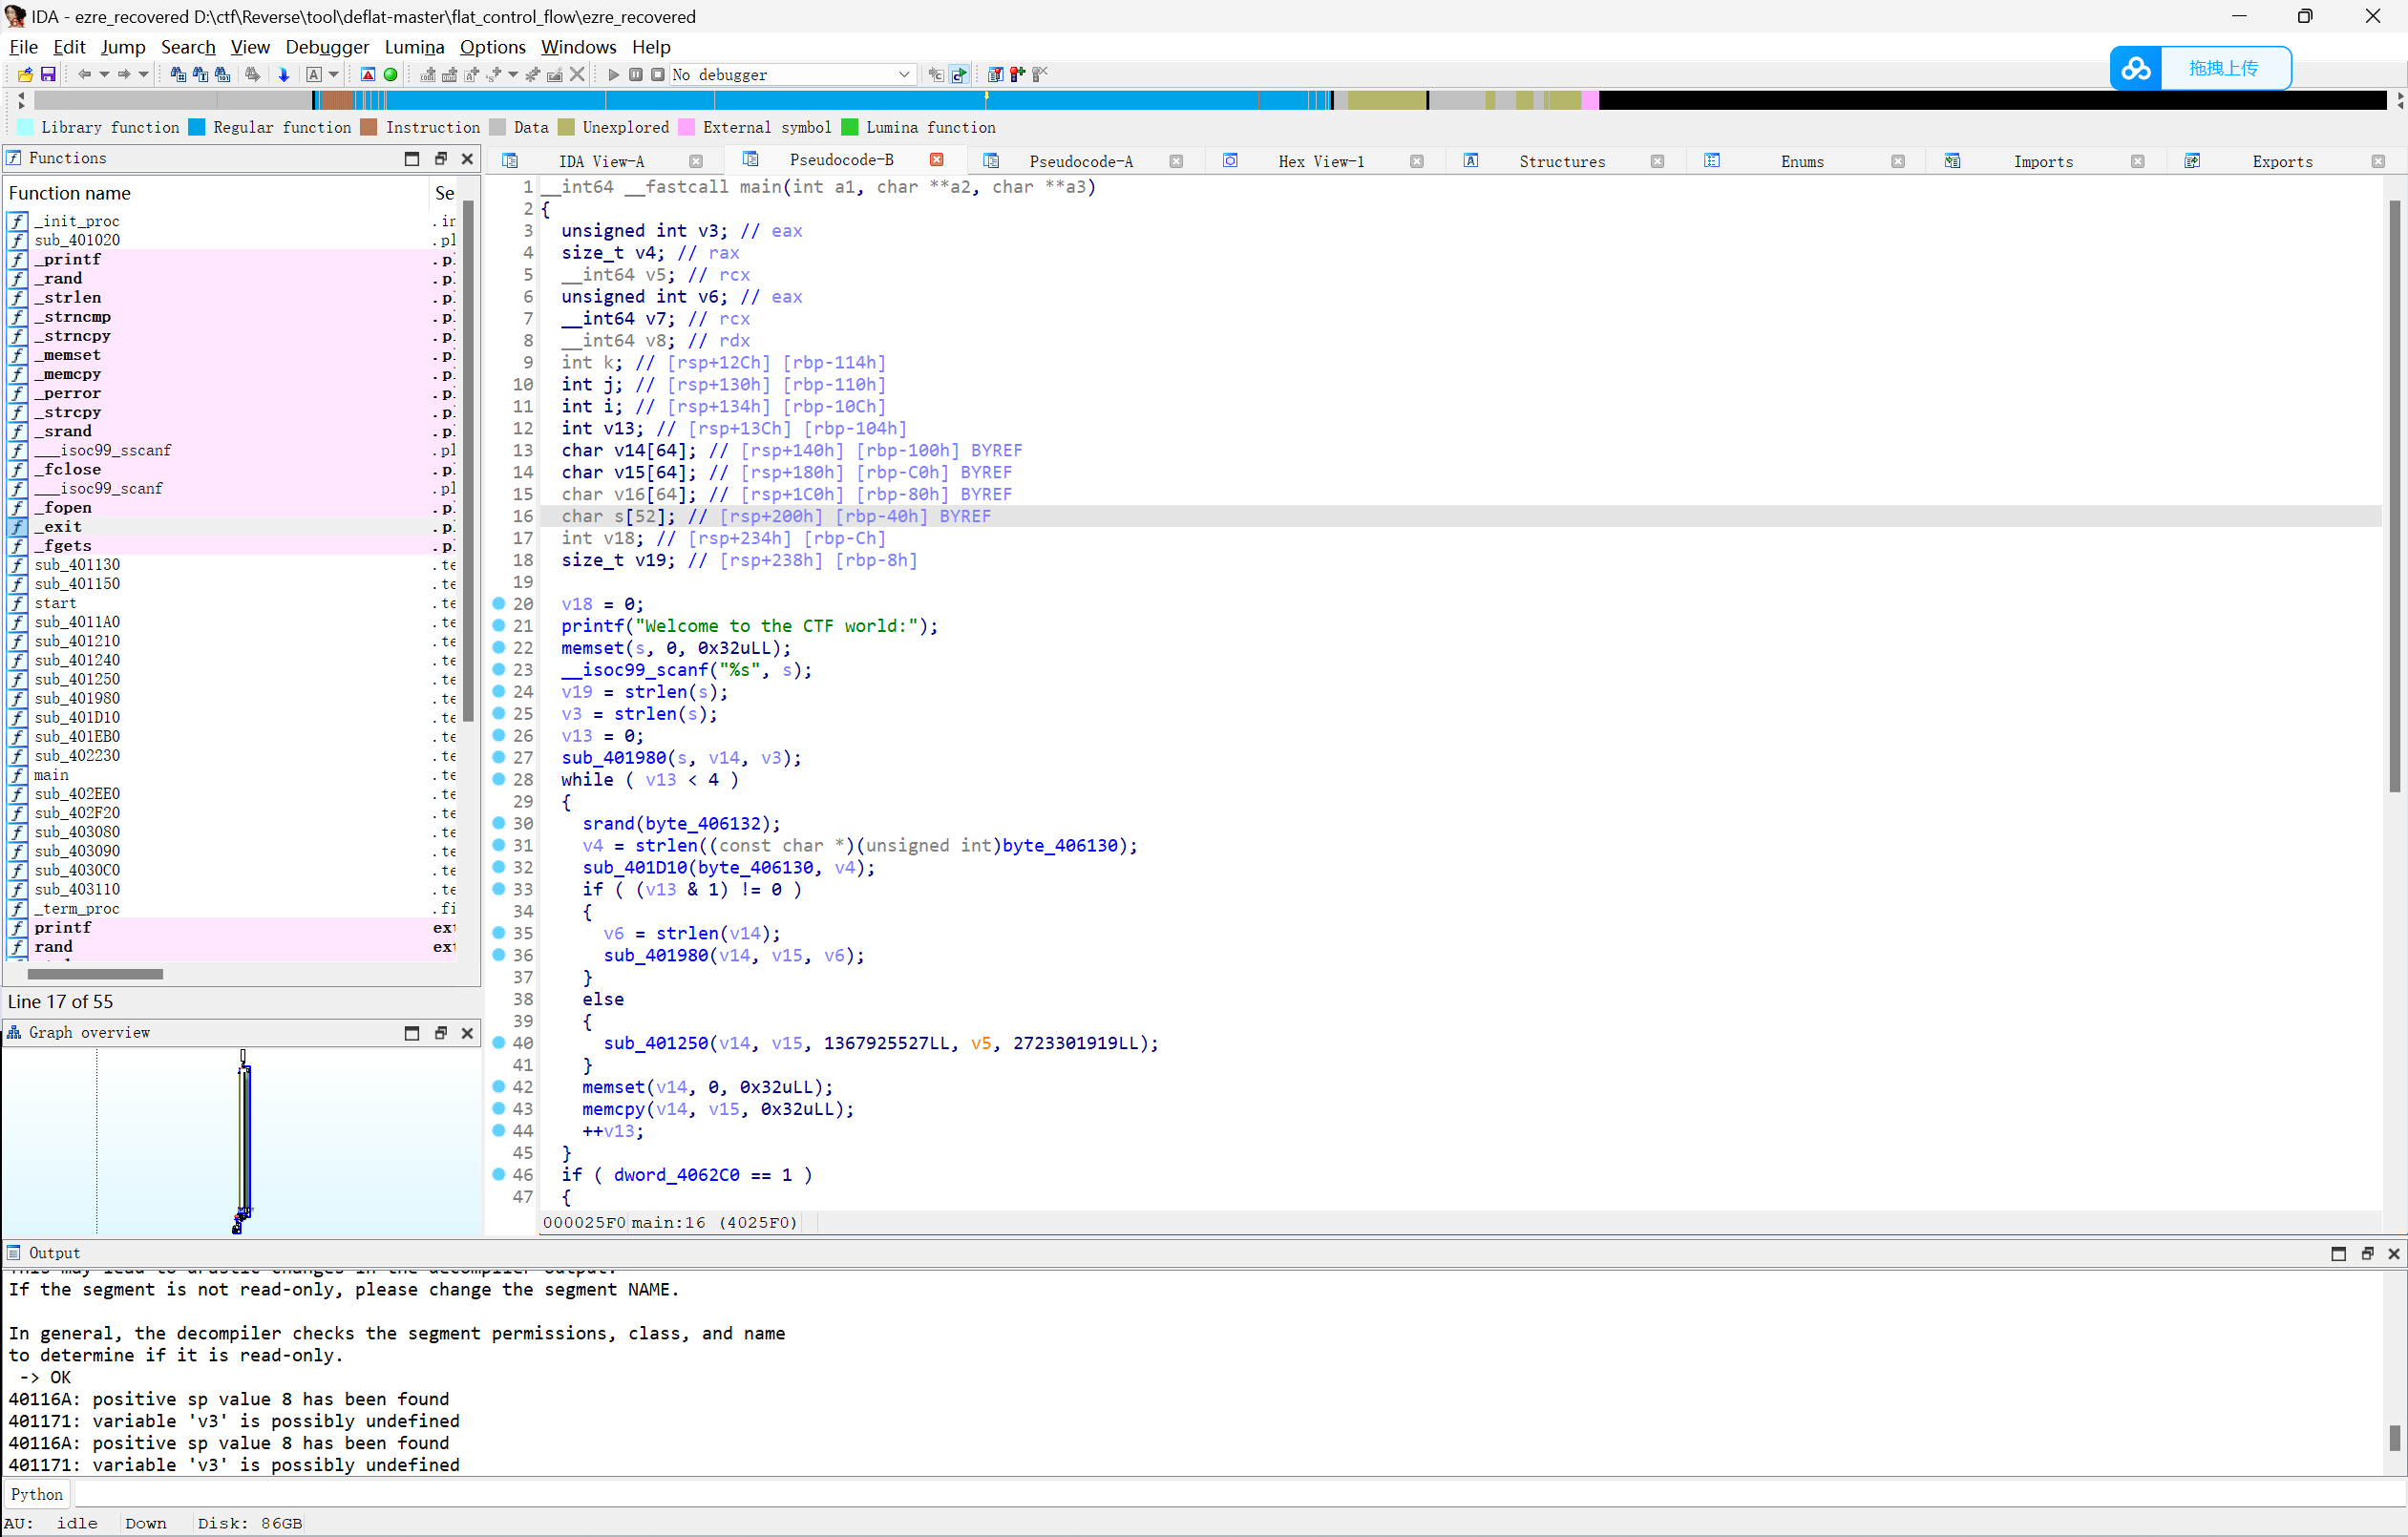Viewport: 2408px width, 1537px height.
Task: Maximize the Output panel
Action: [x=2338, y=1254]
